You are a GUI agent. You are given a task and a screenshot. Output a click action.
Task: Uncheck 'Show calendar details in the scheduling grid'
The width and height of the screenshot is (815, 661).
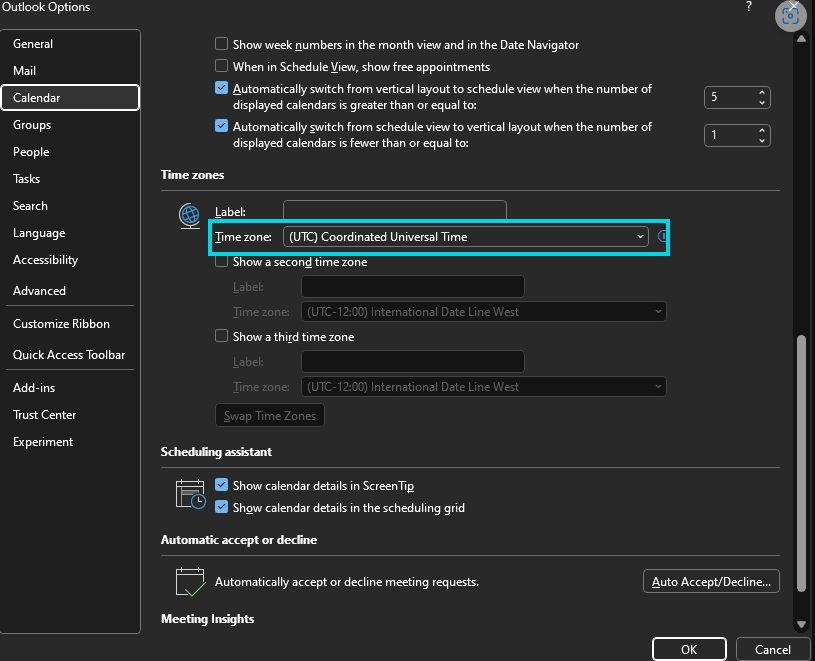pyautogui.click(x=221, y=507)
